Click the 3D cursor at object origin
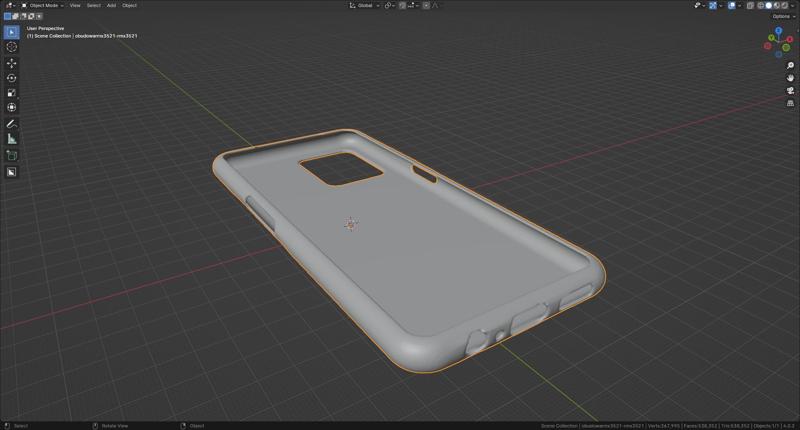This screenshot has width=800, height=430. point(351,223)
